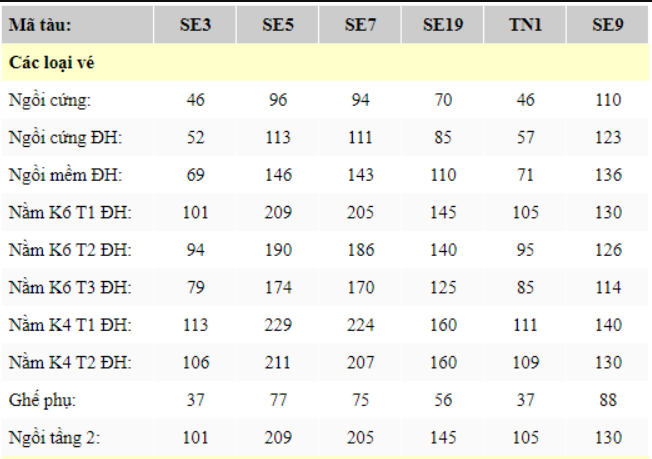The image size is (652, 459).
Task: Click the SE3 column header
Action: click(195, 25)
